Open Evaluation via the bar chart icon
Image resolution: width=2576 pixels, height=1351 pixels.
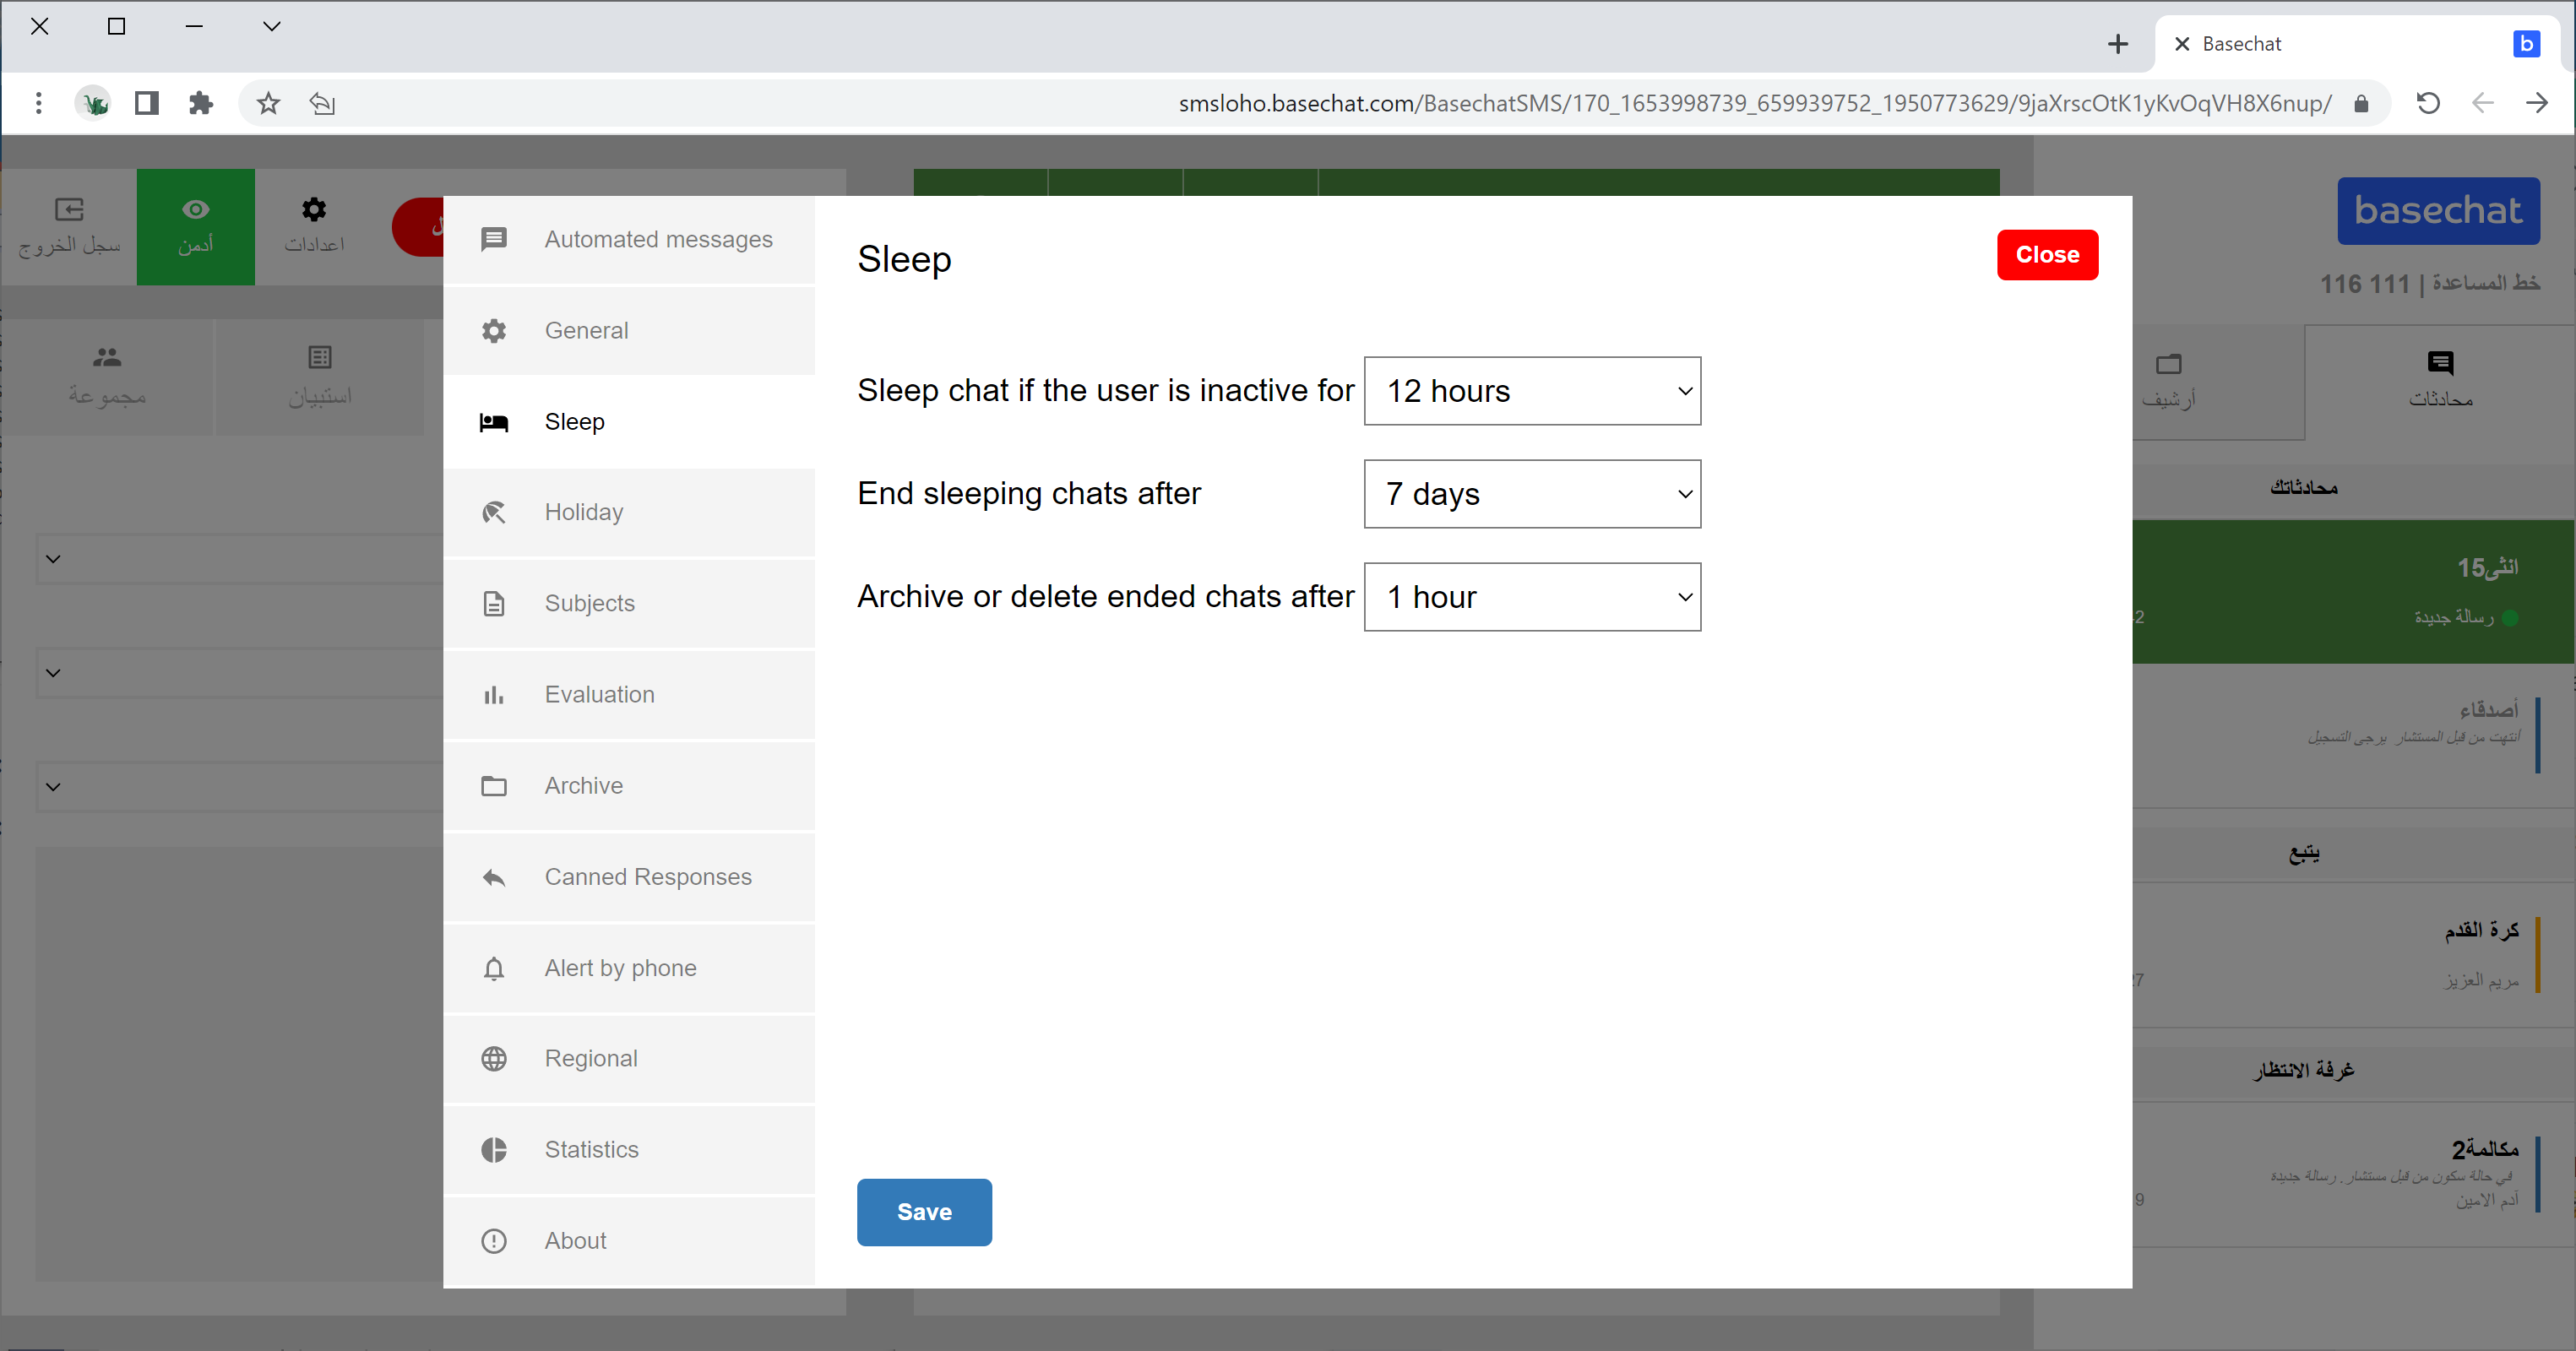pos(494,695)
